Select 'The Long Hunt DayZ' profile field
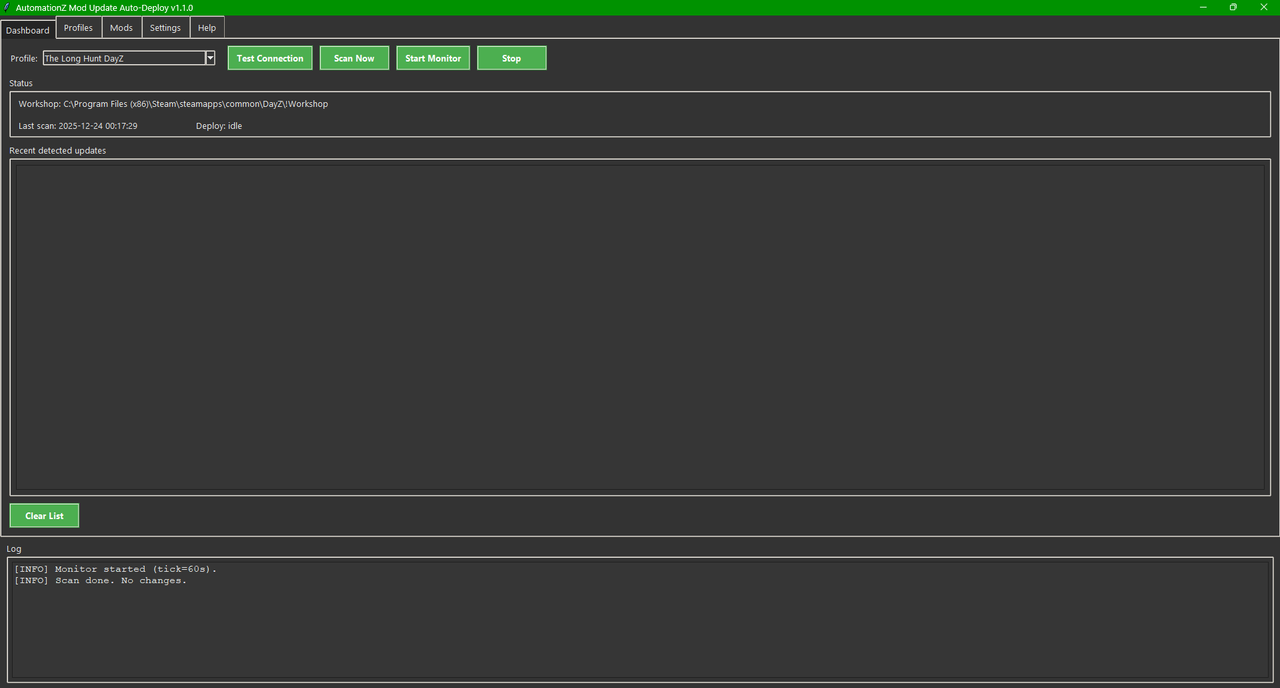Viewport: 1280px width, 688px height. point(120,57)
